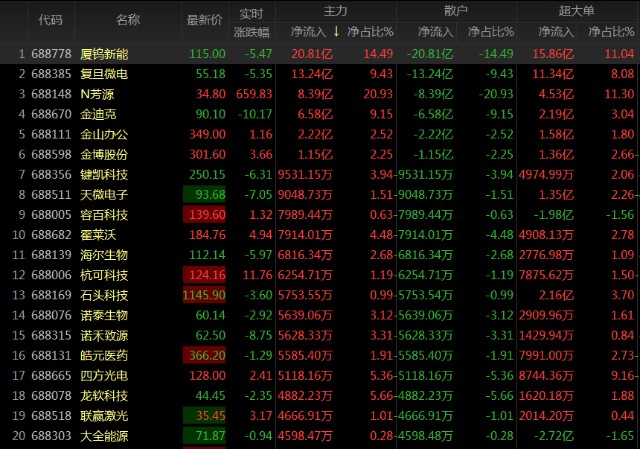
Task: Click 超大单 value 15.86亿
Action: click(553, 54)
